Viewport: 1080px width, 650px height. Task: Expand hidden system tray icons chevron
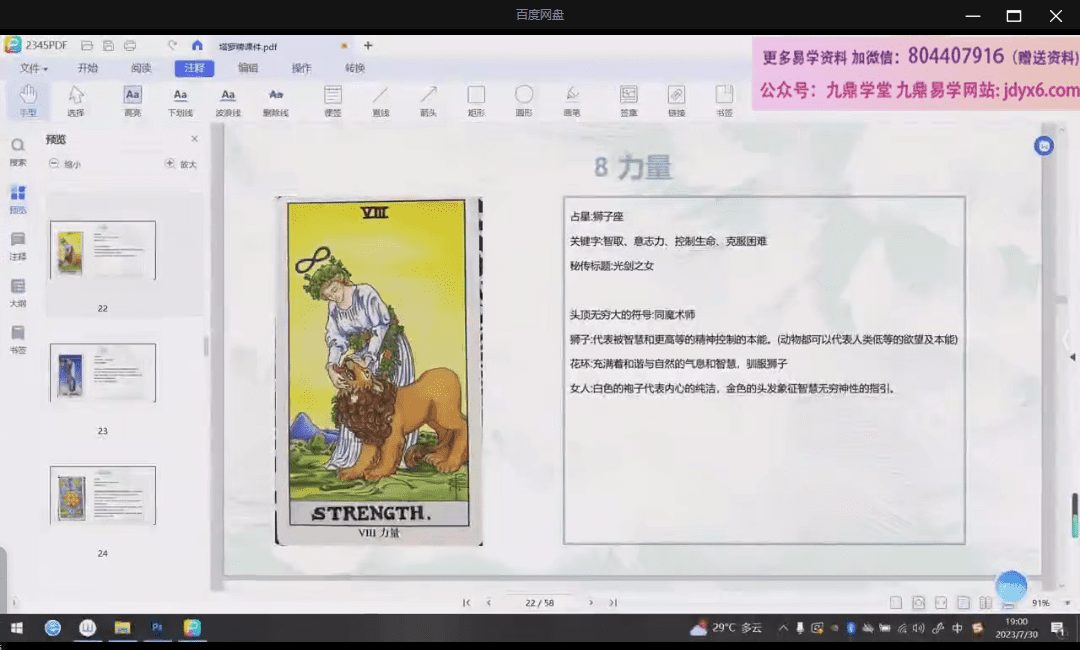tap(783, 628)
